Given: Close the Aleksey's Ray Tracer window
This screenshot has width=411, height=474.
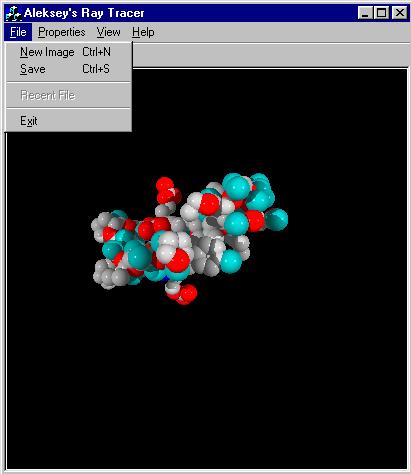Looking at the screenshot, I should [x=399, y=13].
